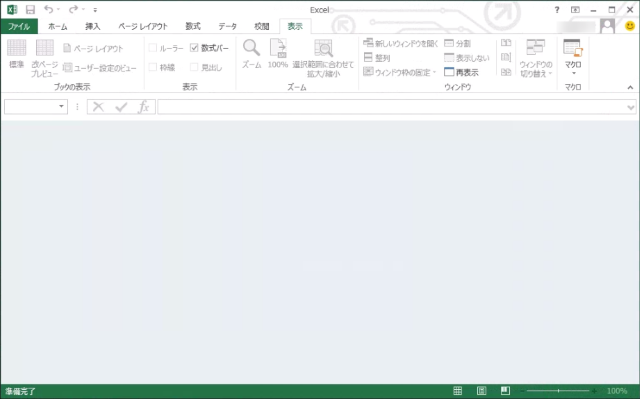Viewport: 640px width, 399px height.
Task: Switch to the データ tab
Action: click(227, 27)
